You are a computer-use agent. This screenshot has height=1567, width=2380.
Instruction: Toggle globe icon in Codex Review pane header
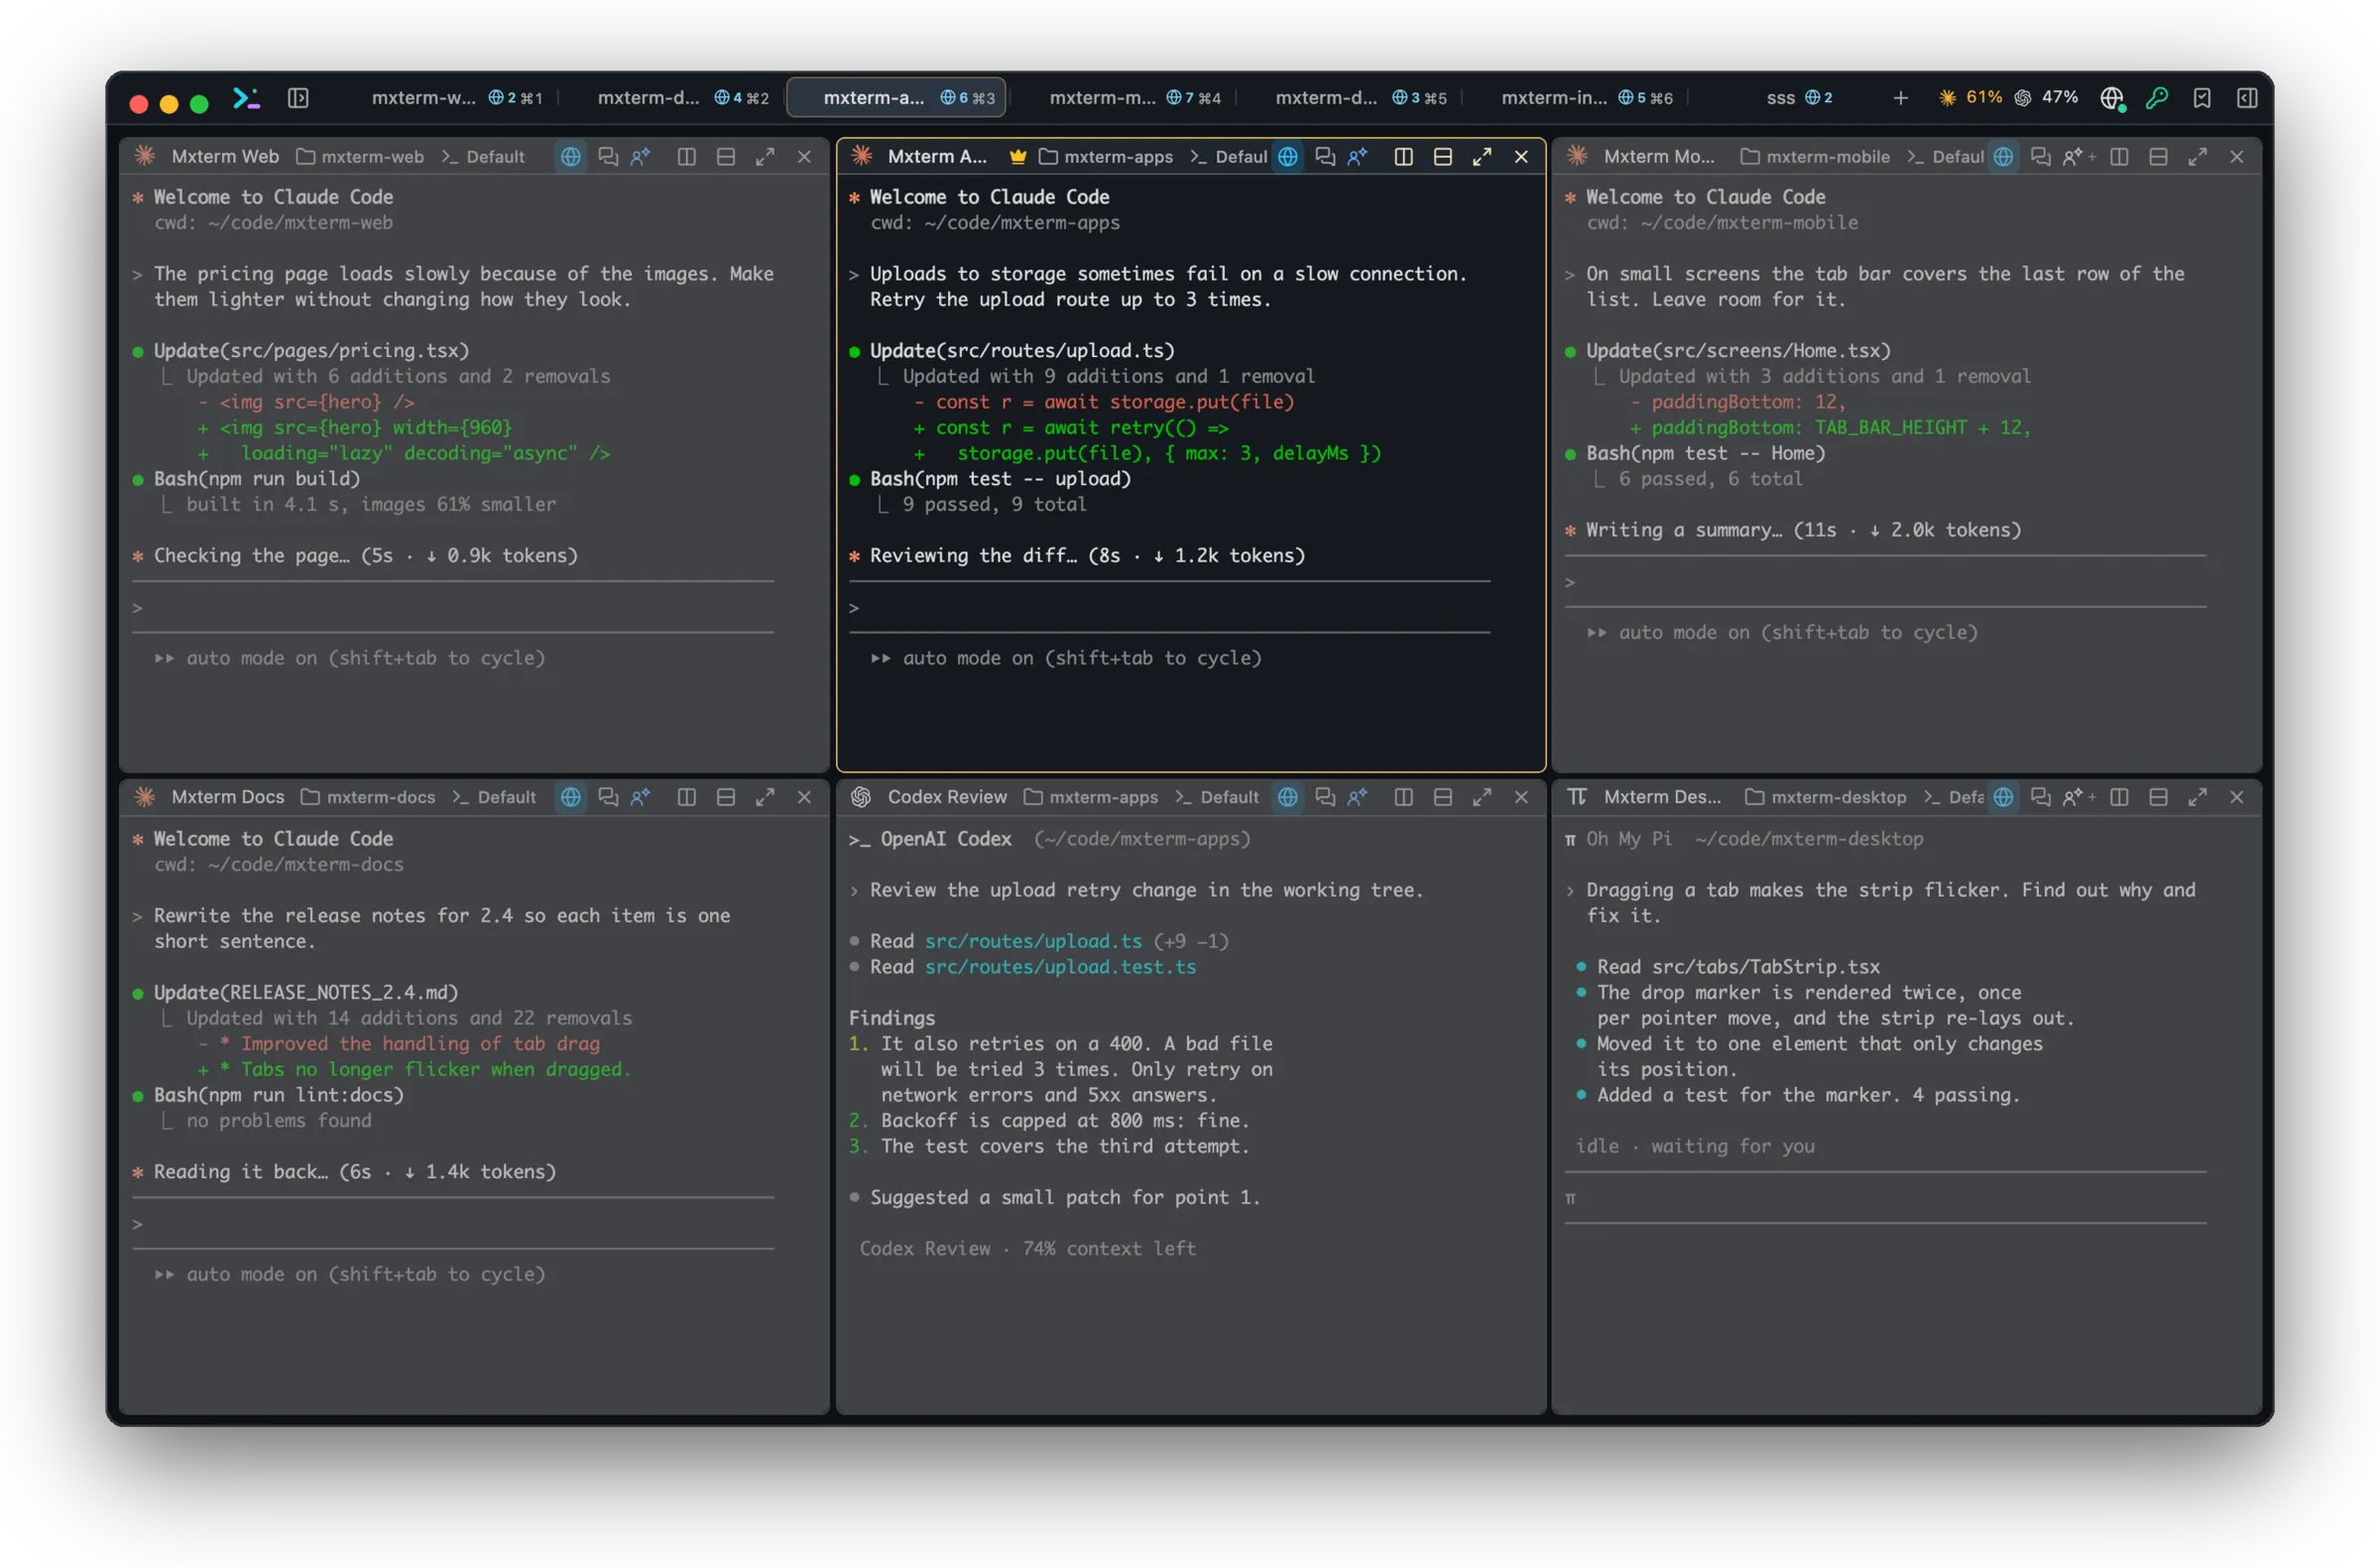tap(1288, 797)
